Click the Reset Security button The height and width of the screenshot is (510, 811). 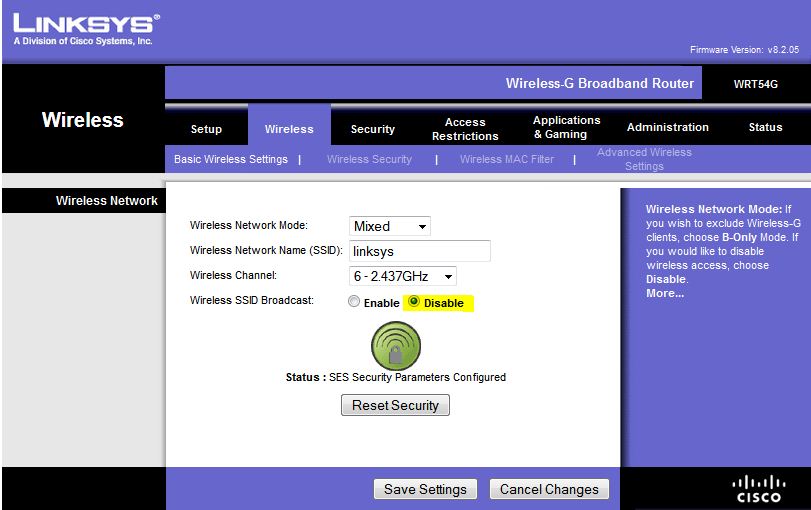point(395,405)
